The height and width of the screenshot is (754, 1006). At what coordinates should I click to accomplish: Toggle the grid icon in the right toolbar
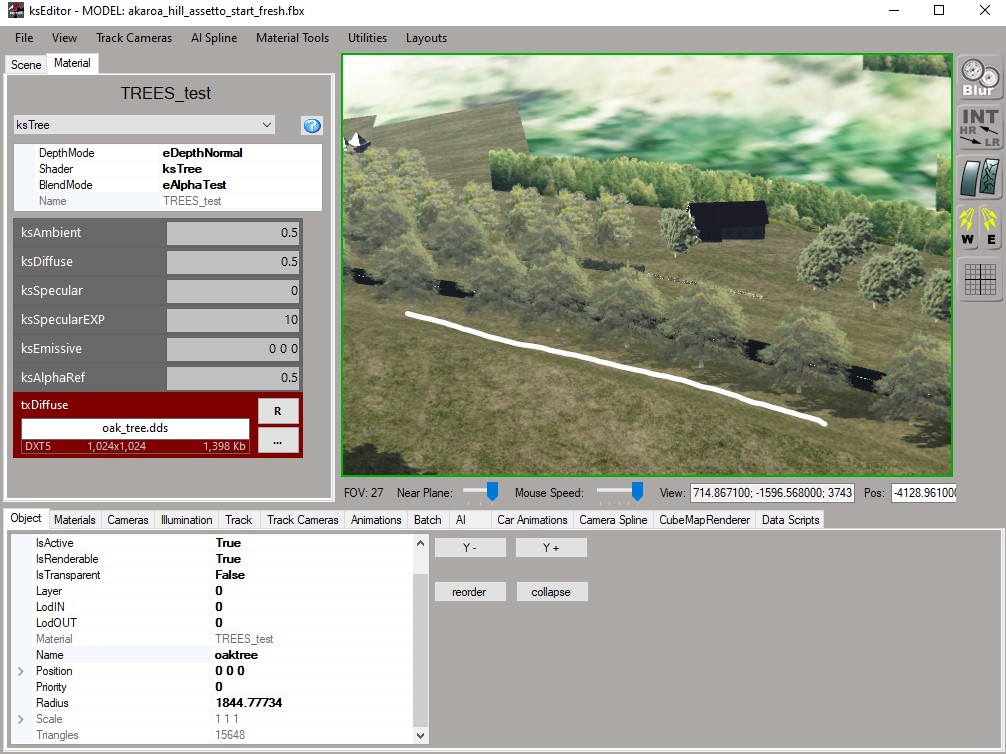pyautogui.click(x=979, y=279)
